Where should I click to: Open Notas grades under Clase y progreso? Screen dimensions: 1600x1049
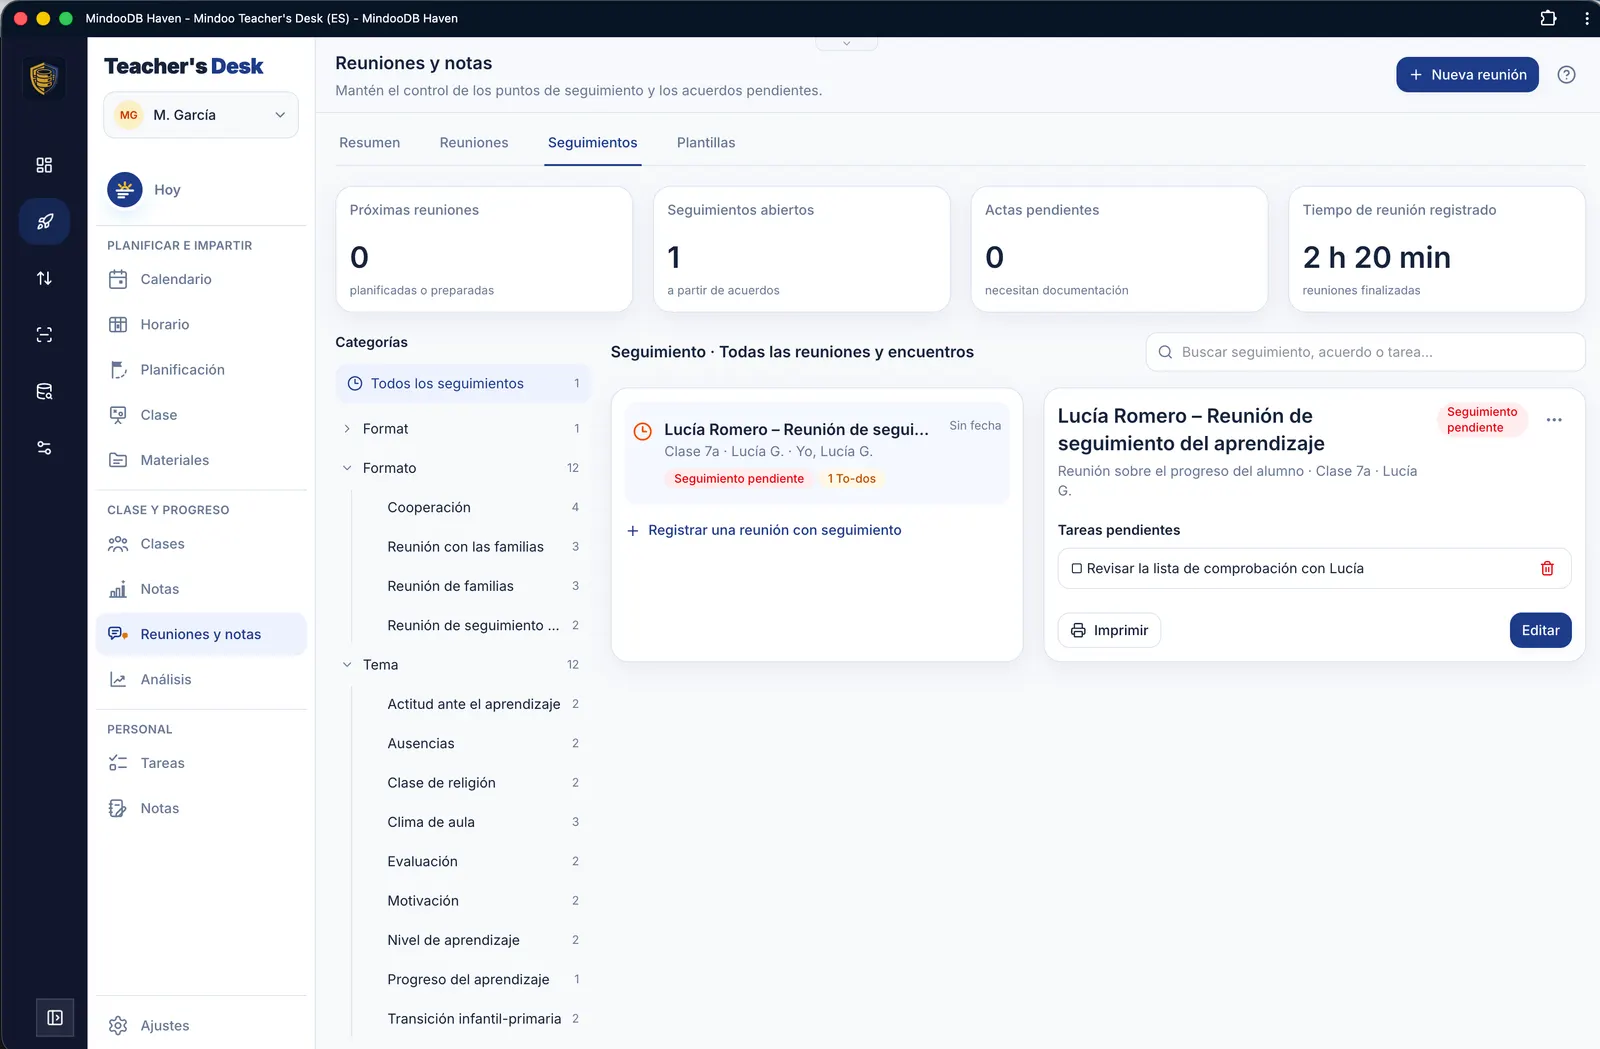pyautogui.click(x=201, y=589)
